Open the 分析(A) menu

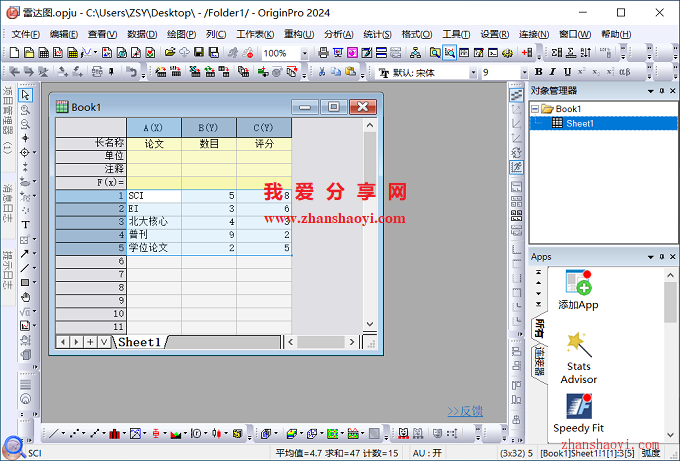338,34
